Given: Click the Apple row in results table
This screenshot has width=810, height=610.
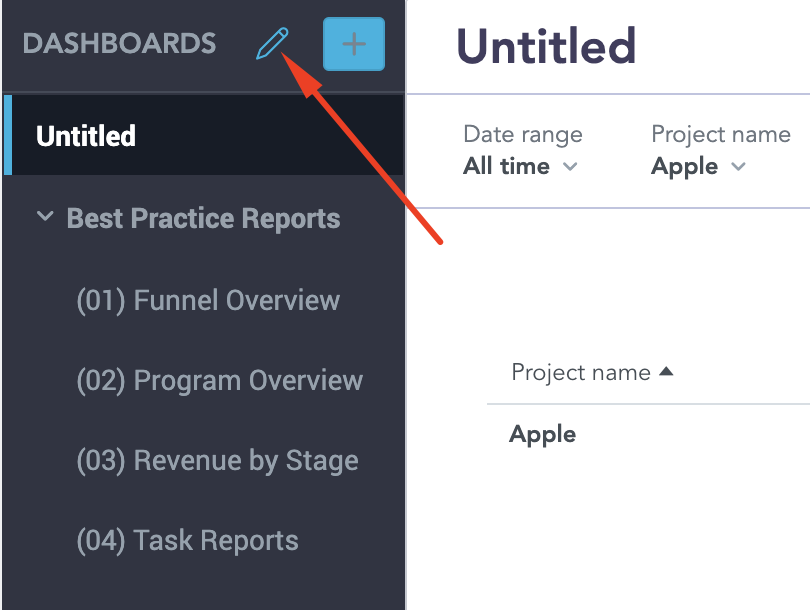Looking at the screenshot, I should point(542,434).
